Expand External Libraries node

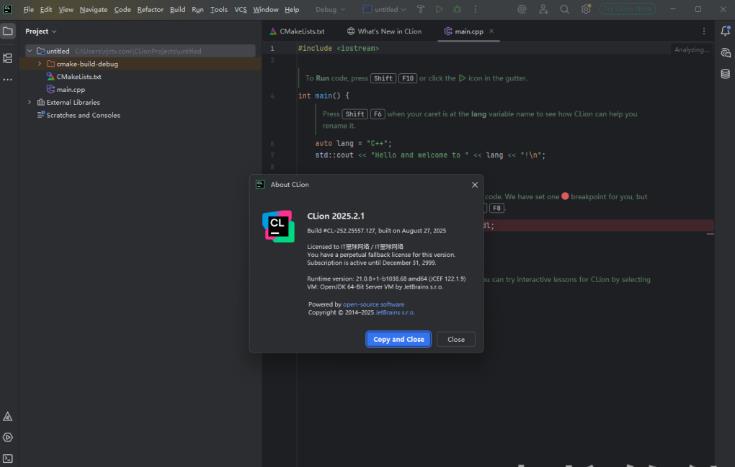(29, 102)
